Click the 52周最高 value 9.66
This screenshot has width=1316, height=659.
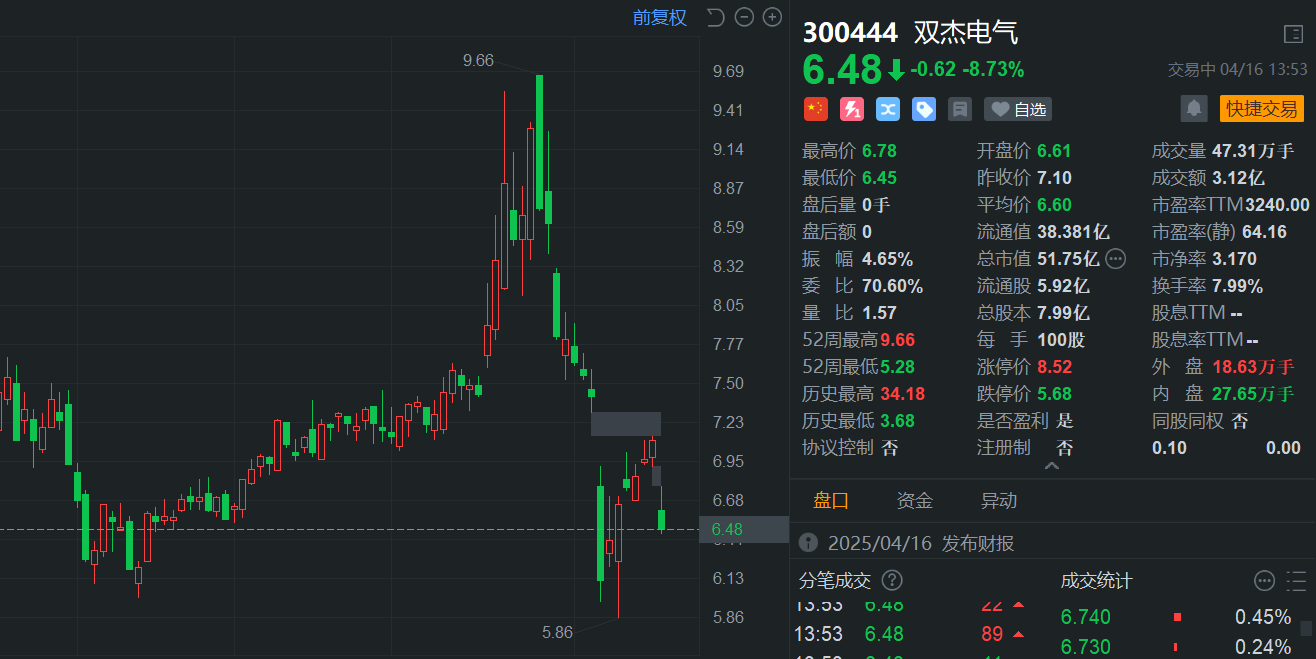pos(898,340)
